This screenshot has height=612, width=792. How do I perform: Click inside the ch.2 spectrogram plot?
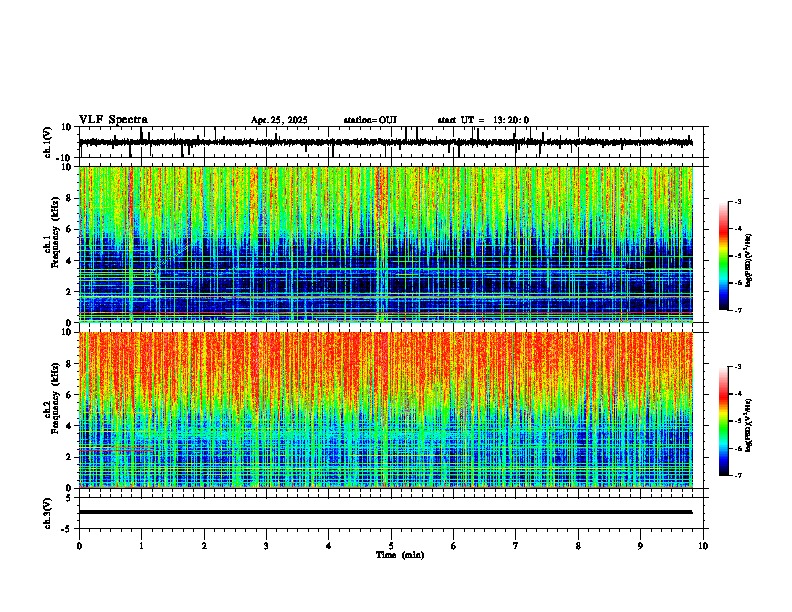(386, 410)
